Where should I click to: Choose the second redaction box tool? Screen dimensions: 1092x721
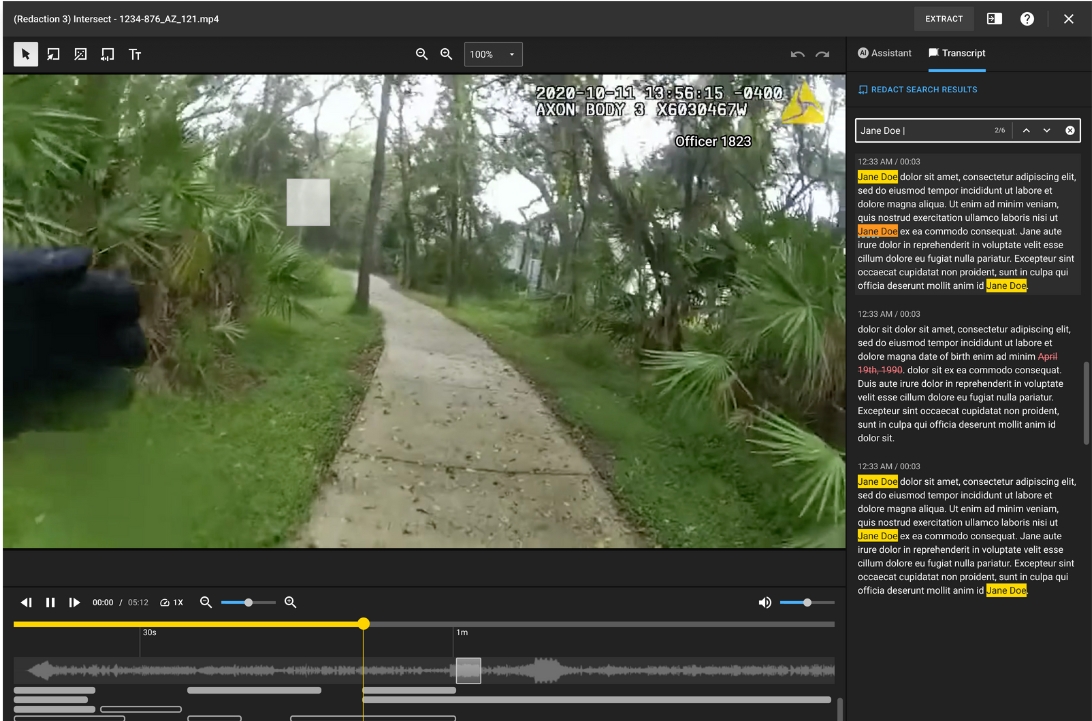point(80,55)
